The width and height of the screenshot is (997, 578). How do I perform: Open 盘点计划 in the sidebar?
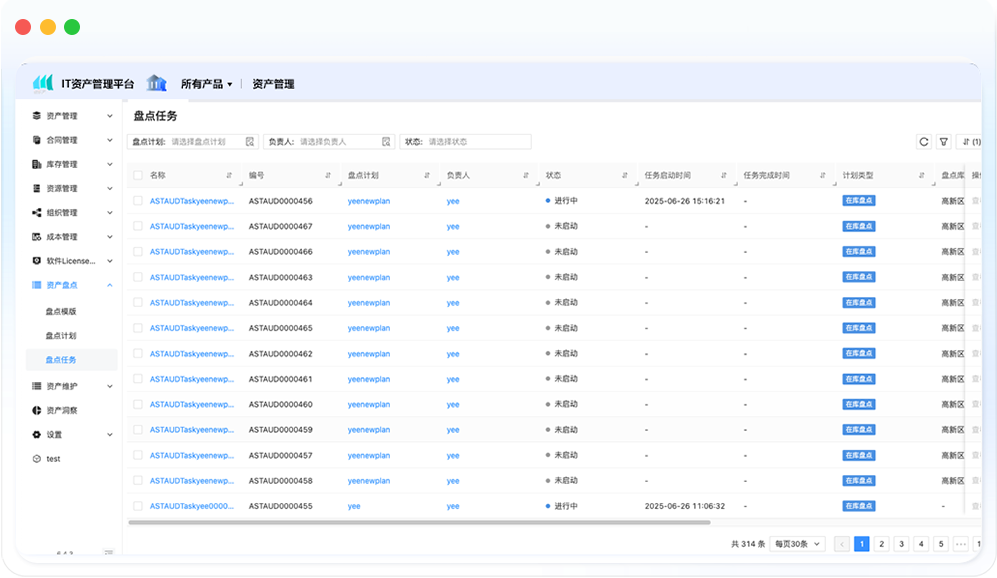(61, 335)
